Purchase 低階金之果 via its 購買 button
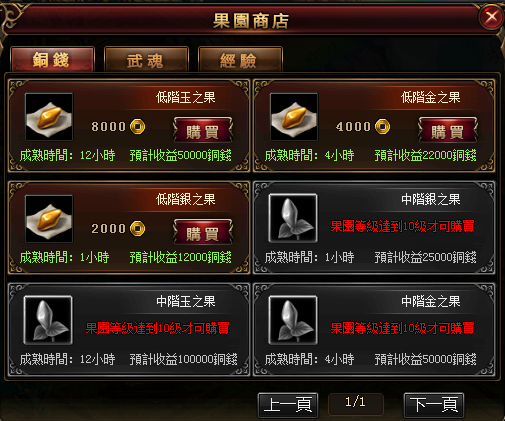The width and height of the screenshot is (505, 421). point(448,129)
